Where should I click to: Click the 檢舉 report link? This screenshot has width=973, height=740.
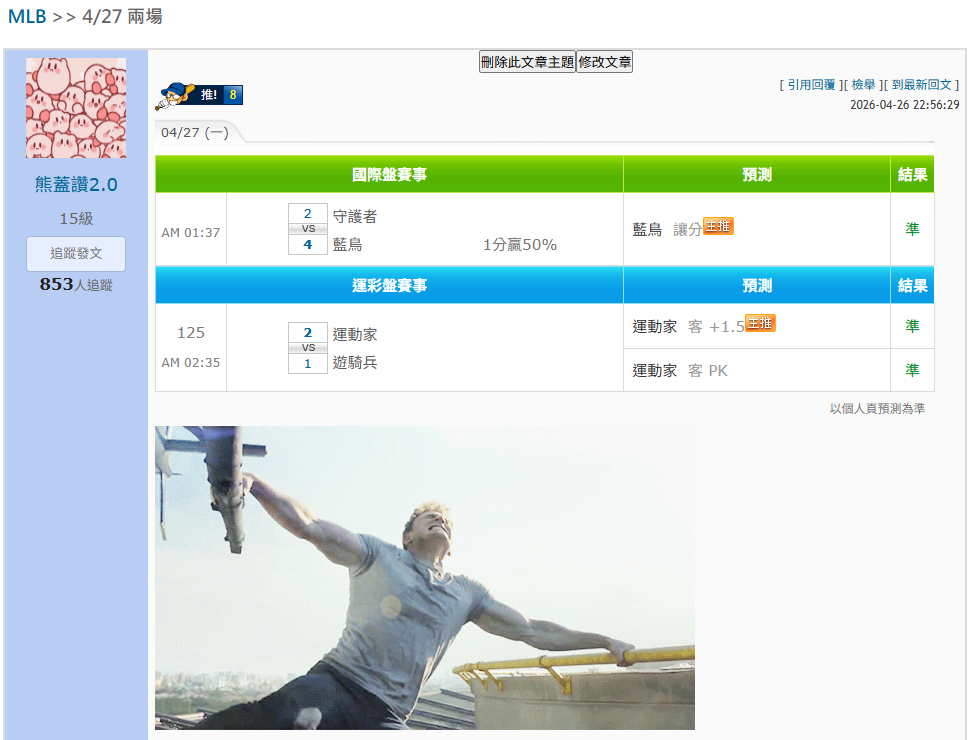[863, 85]
